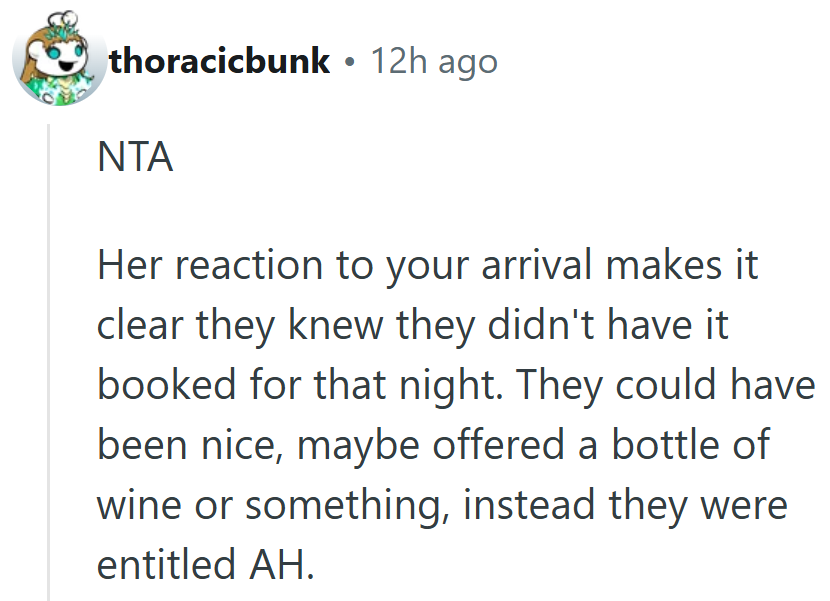
Task: Click the "NTA" verdict text
Action: [x=135, y=158]
